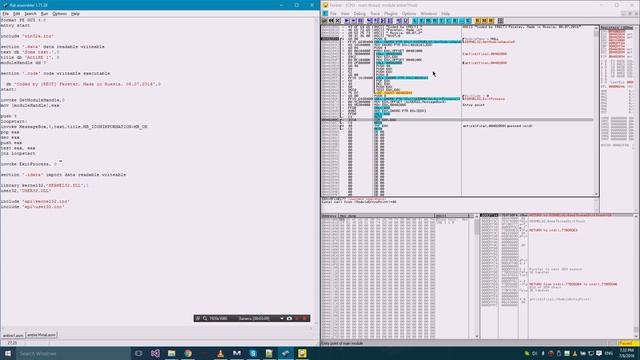Click the OllyDbg disassembly vertical scrollbar down arrow
Screen dimensions: 640x360
(596, 194)
